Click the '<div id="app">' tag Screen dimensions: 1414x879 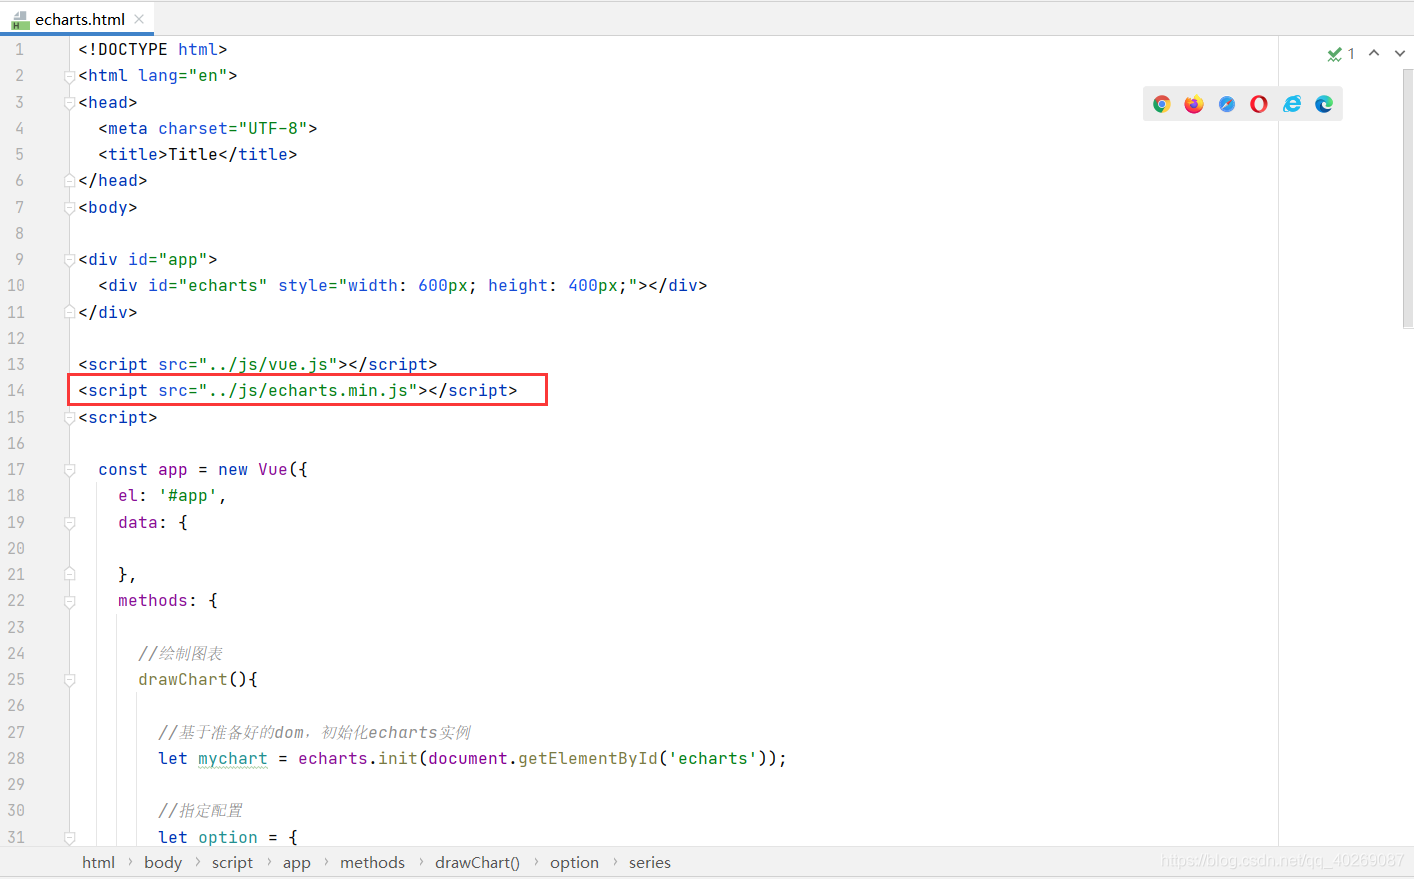point(148,260)
